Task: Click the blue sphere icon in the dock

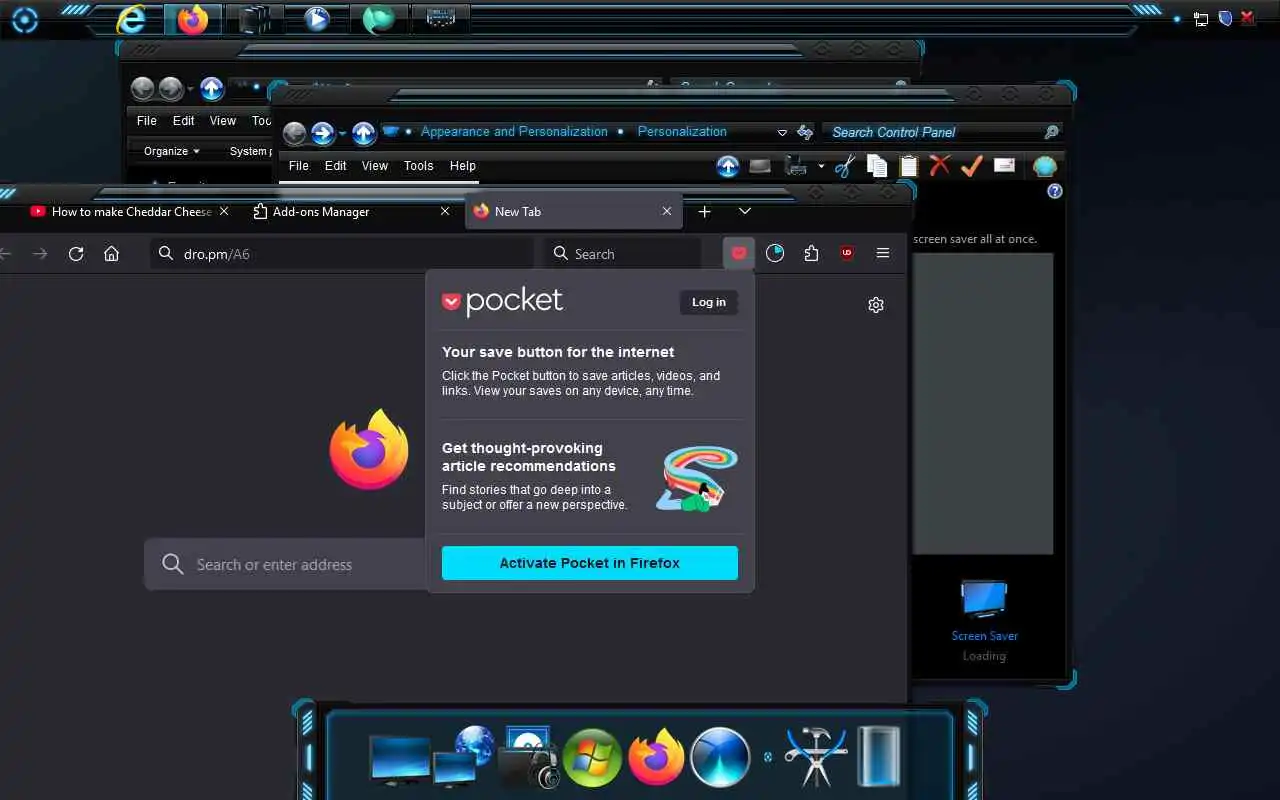Action: (720, 757)
